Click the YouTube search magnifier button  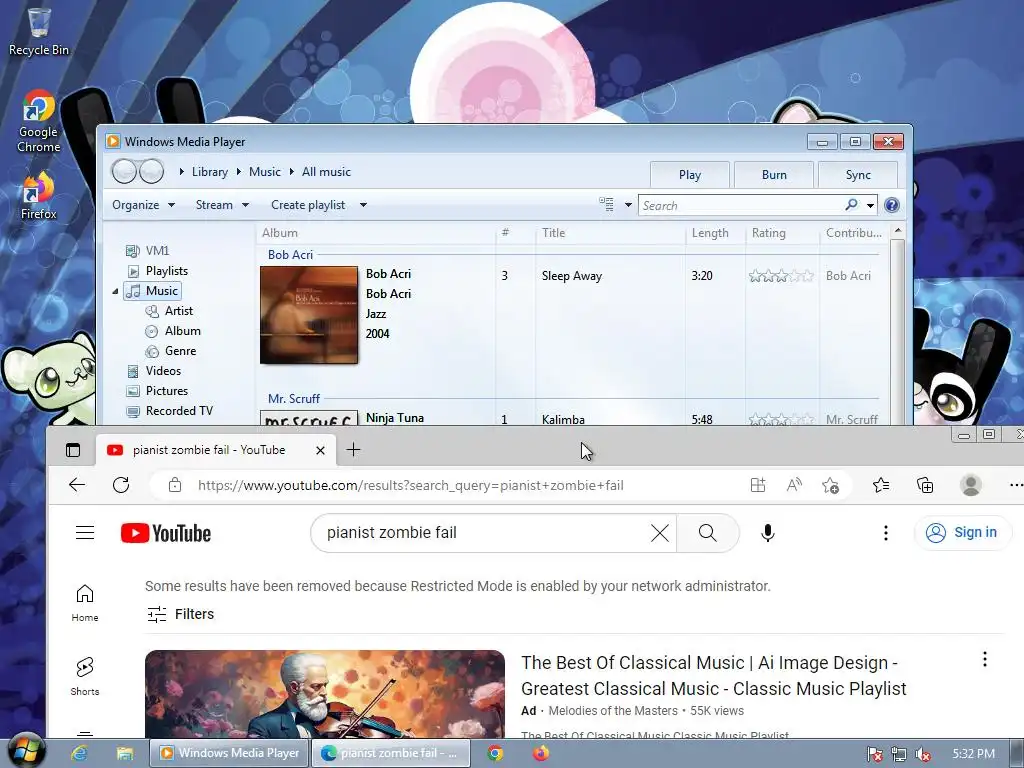(x=708, y=533)
